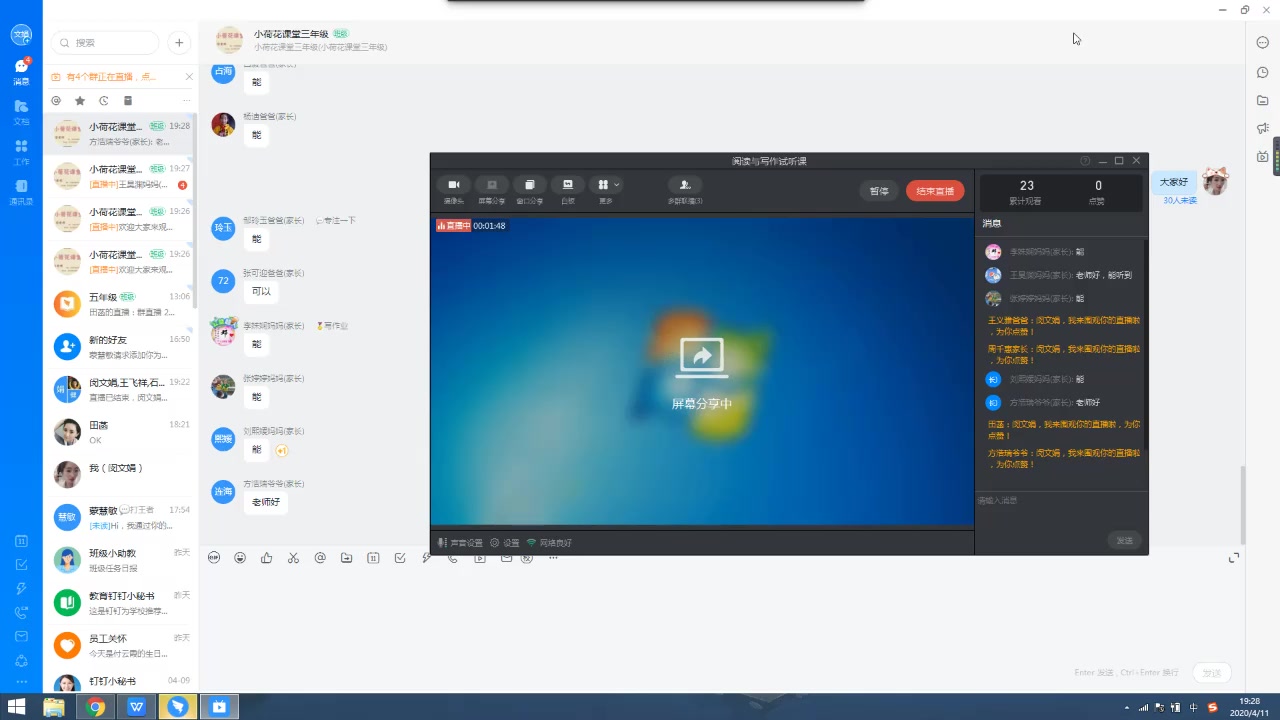Image resolution: width=1280 pixels, height=720 pixels.
Task: Open WPS Writer from taskbar
Action: point(137,707)
